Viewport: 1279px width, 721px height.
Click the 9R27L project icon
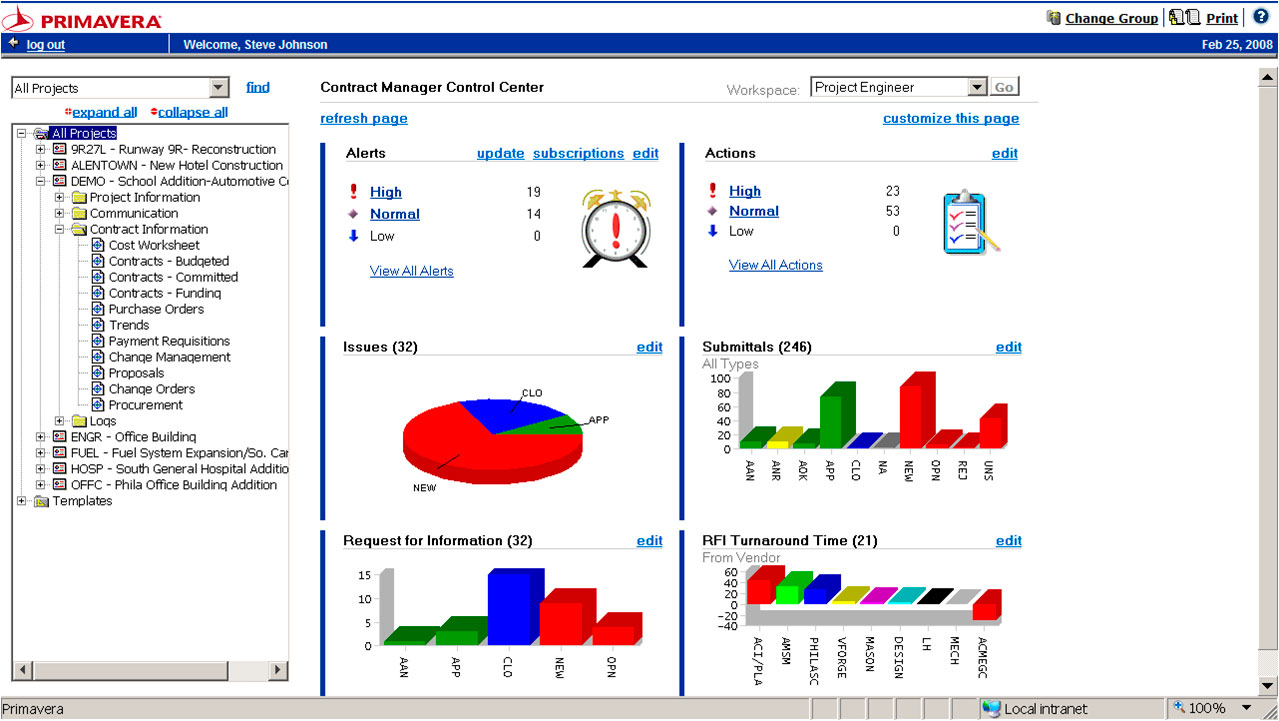click(x=60, y=149)
